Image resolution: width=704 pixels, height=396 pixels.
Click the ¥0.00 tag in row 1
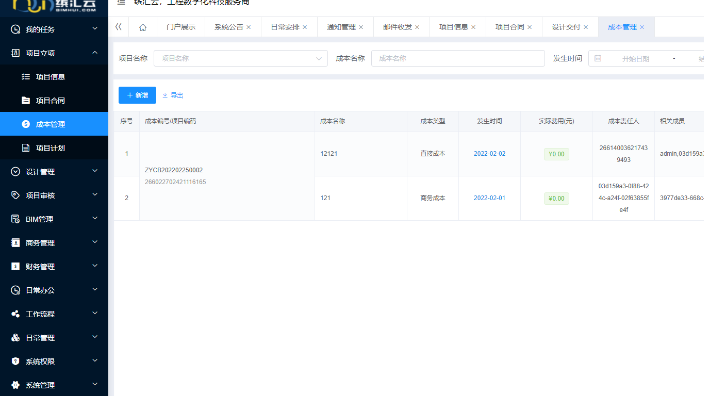pos(556,154)
